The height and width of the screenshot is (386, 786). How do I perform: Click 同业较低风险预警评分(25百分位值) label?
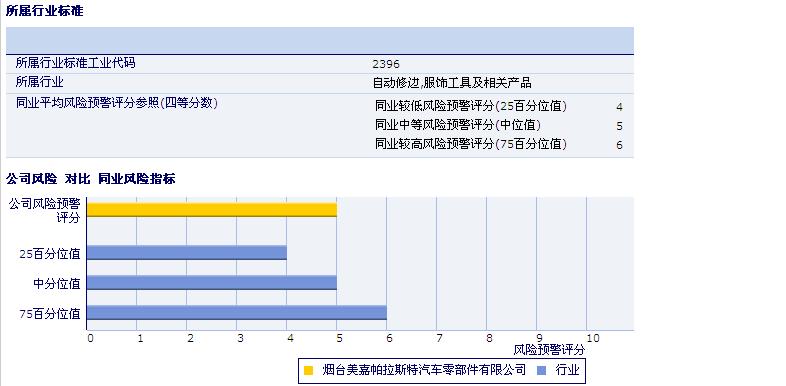point(471,106)
